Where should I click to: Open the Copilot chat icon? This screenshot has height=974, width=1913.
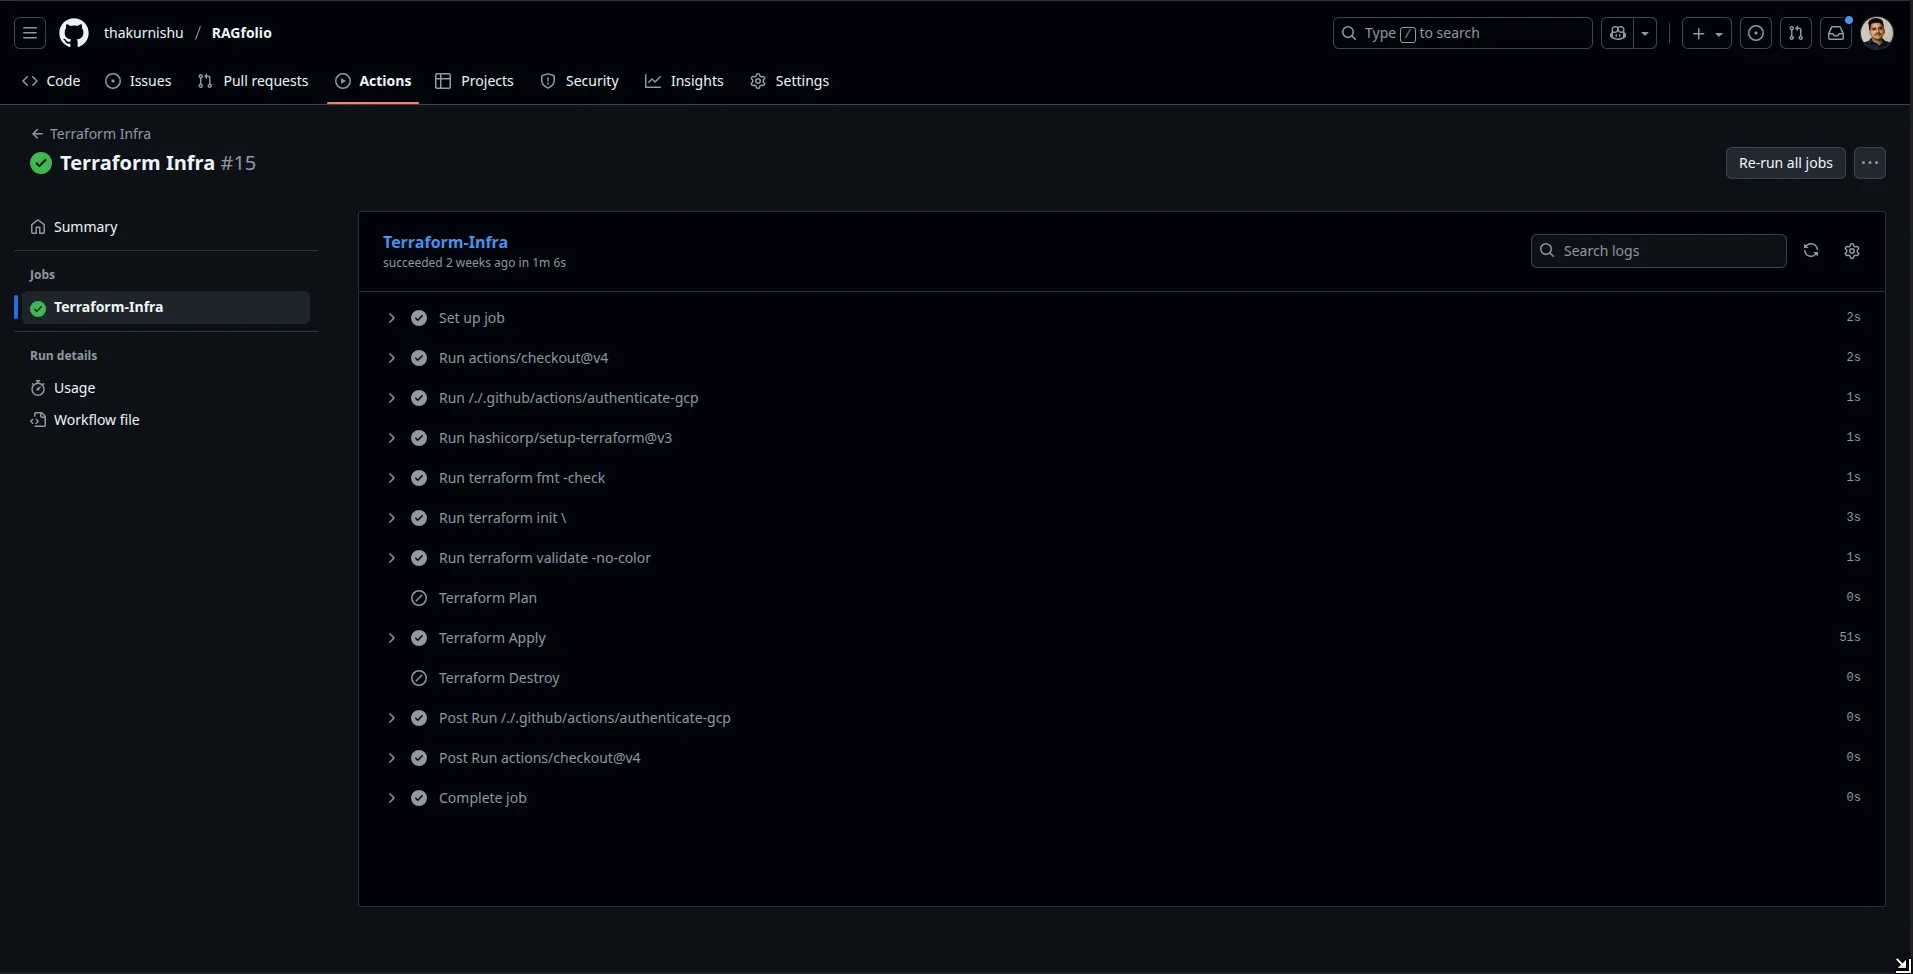(1618, 33)
